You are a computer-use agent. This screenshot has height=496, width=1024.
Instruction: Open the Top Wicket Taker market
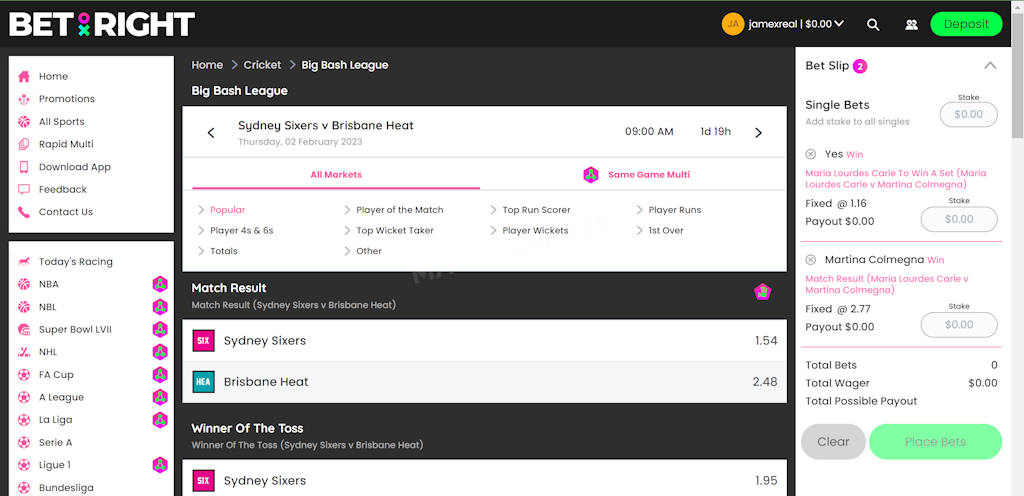click(389, 230)
